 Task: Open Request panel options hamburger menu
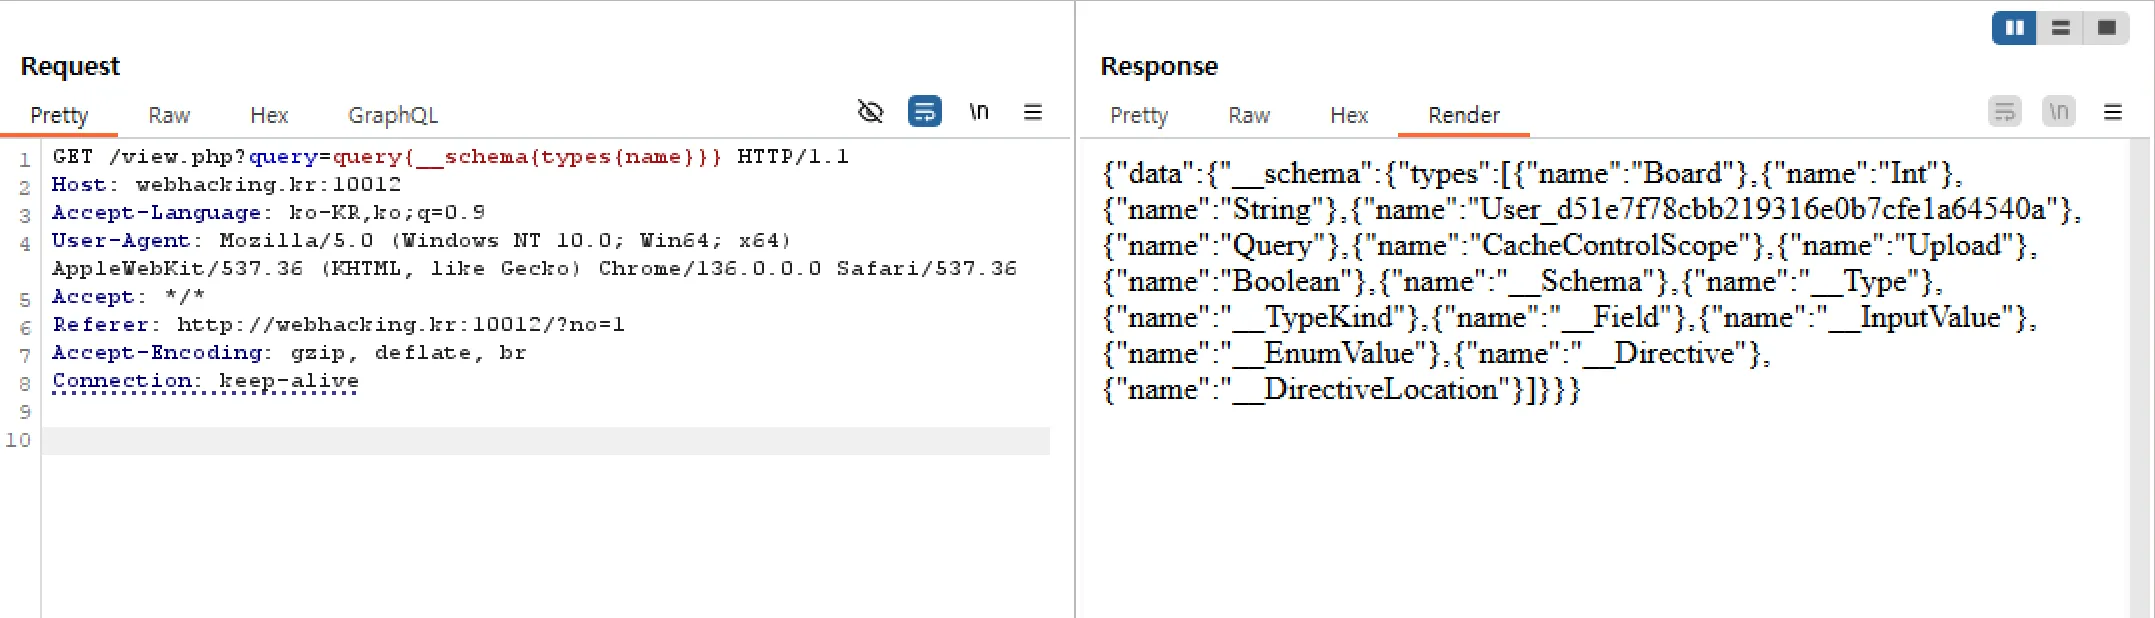pos(1033,112)
